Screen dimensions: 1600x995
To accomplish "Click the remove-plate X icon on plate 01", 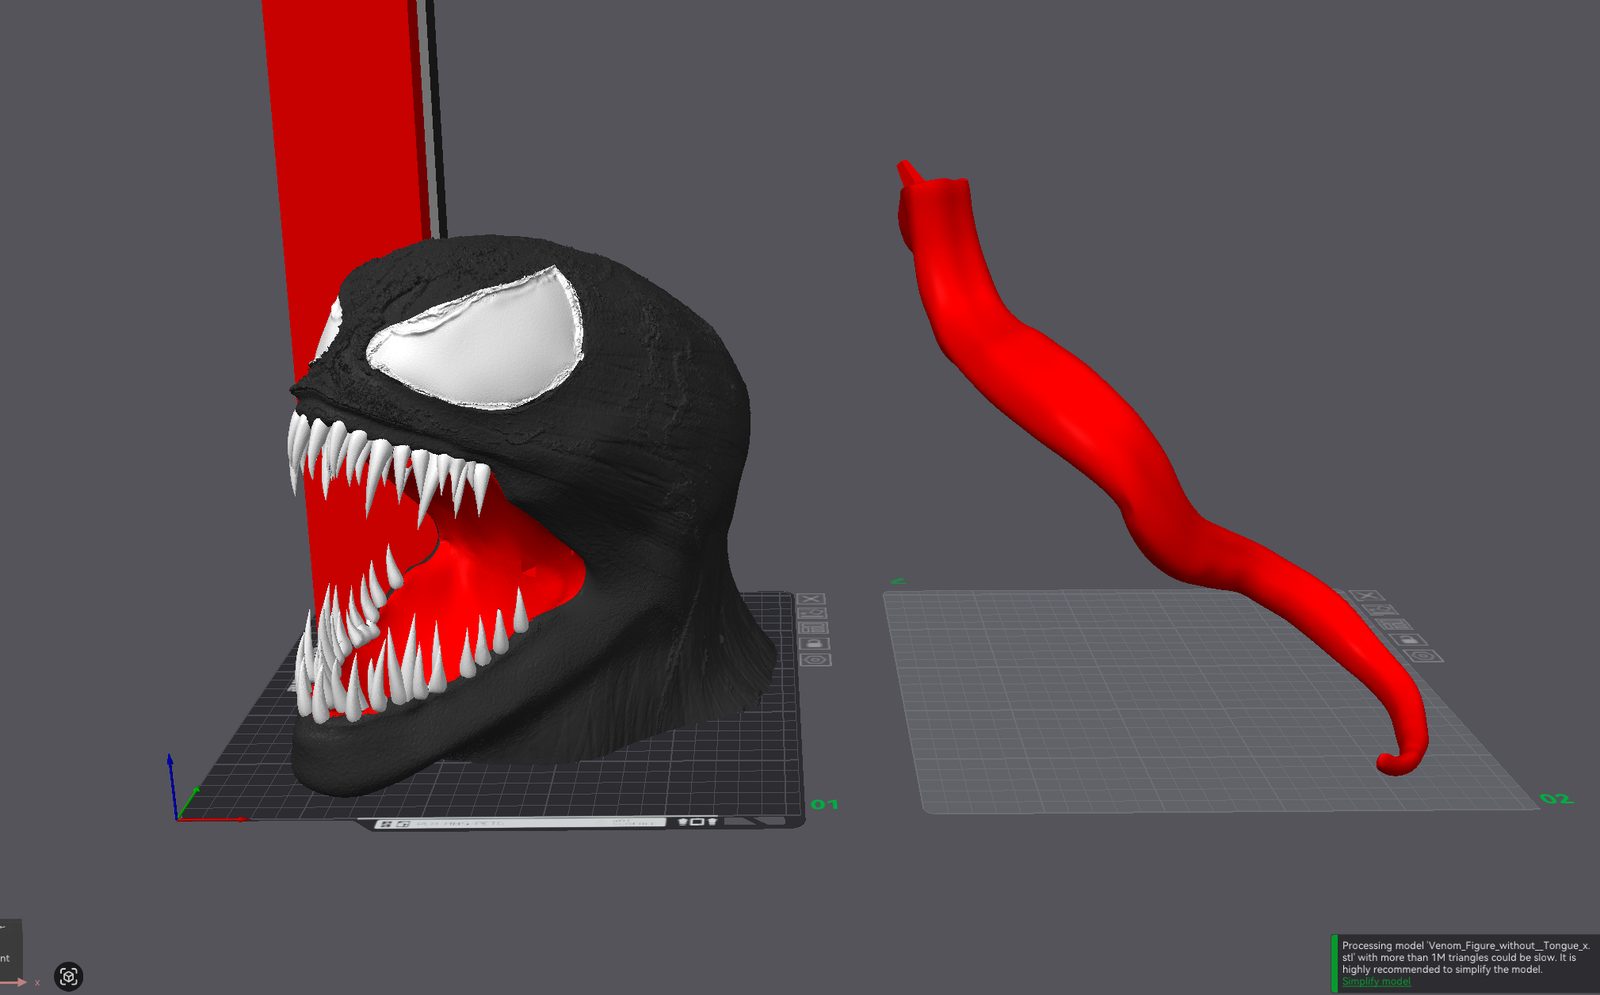I will coord(812,598).
